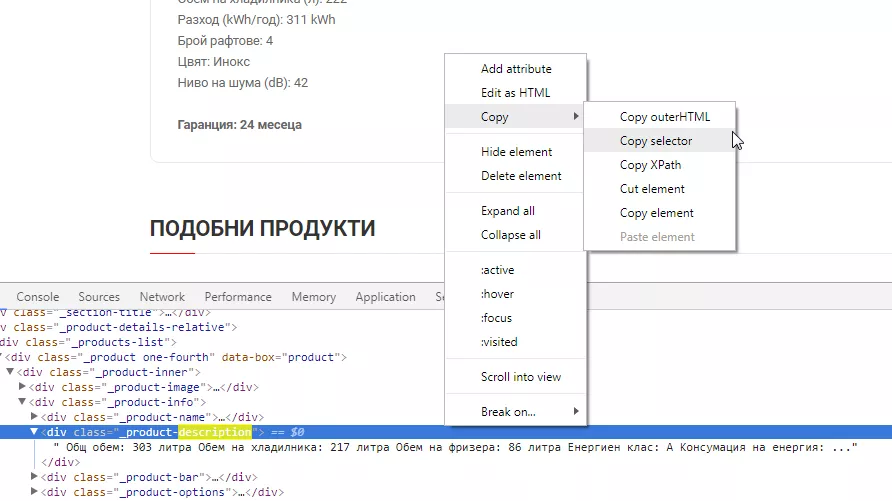The height and width of the screenshot is (501, 892).
Task: Toggle the :active pseudo-state
Action: pyautogui.click(x=515, y=270)
